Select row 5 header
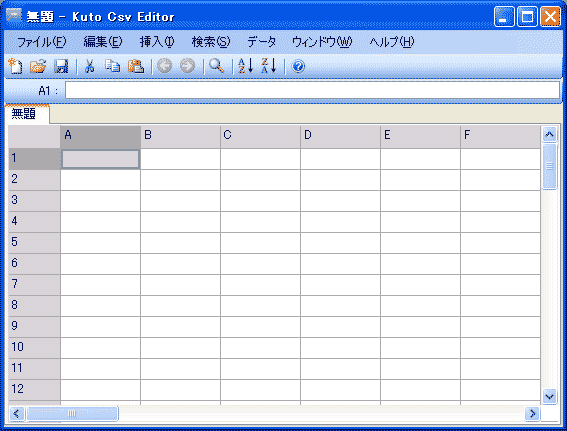 [34, 243]
